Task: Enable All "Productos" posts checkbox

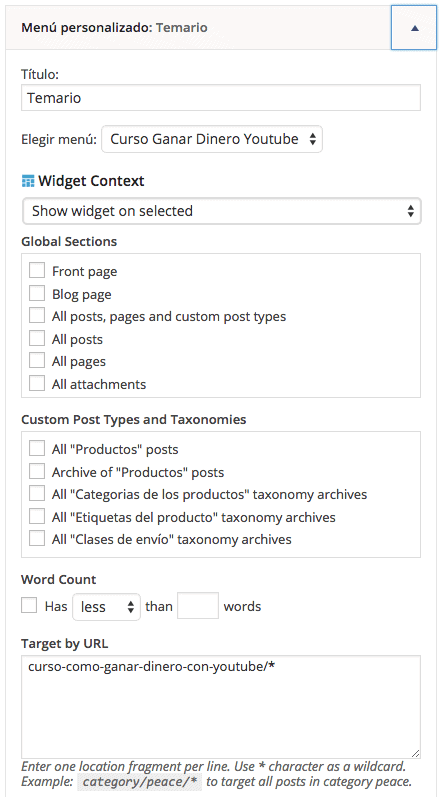Action: tap(37, 449)
